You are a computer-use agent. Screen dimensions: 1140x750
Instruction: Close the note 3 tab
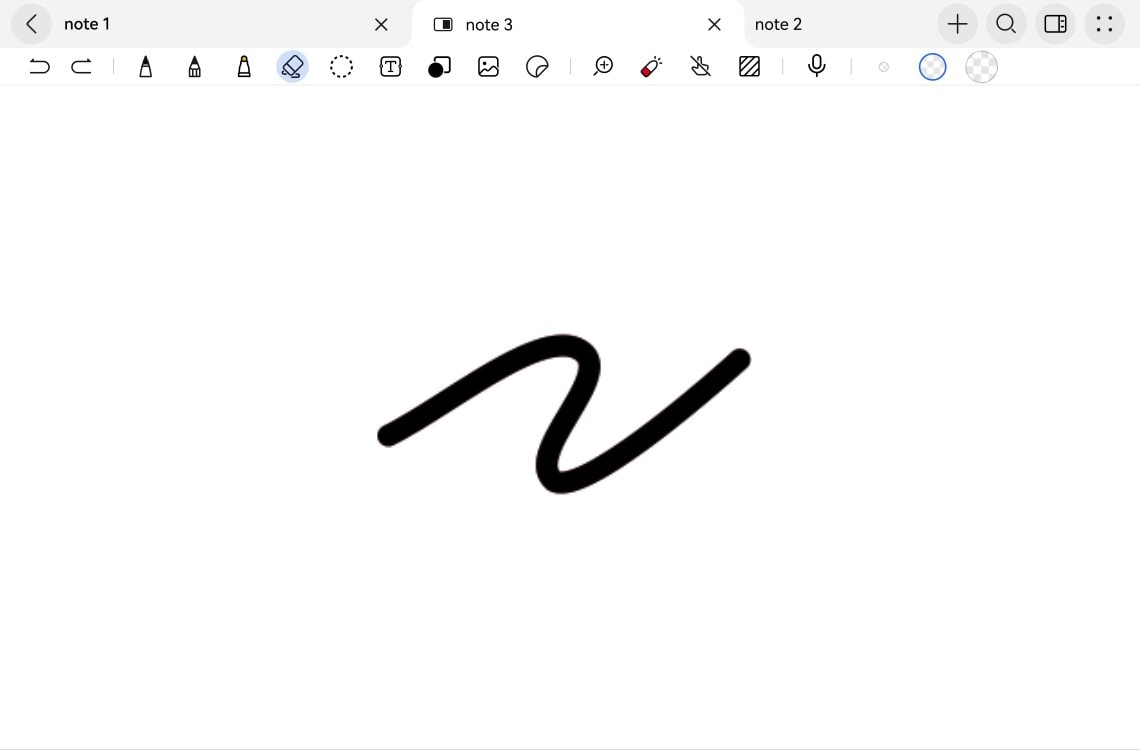click(x=714, y=24)
